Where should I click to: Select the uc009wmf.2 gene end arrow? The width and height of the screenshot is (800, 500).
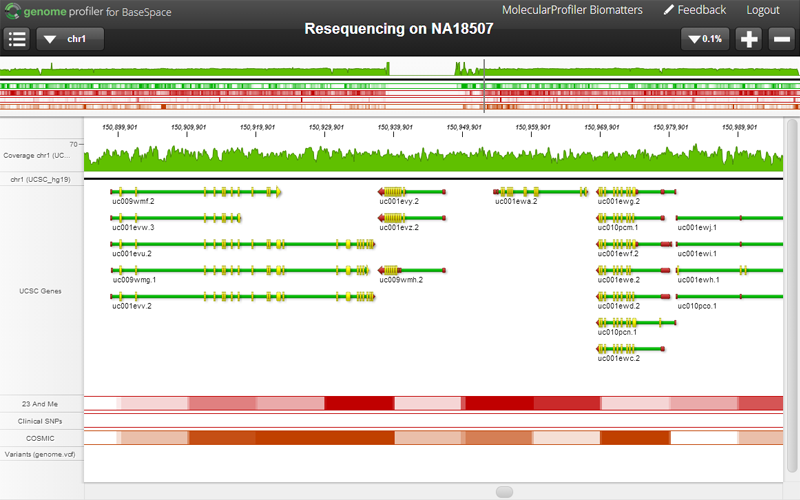coord(279,192)
